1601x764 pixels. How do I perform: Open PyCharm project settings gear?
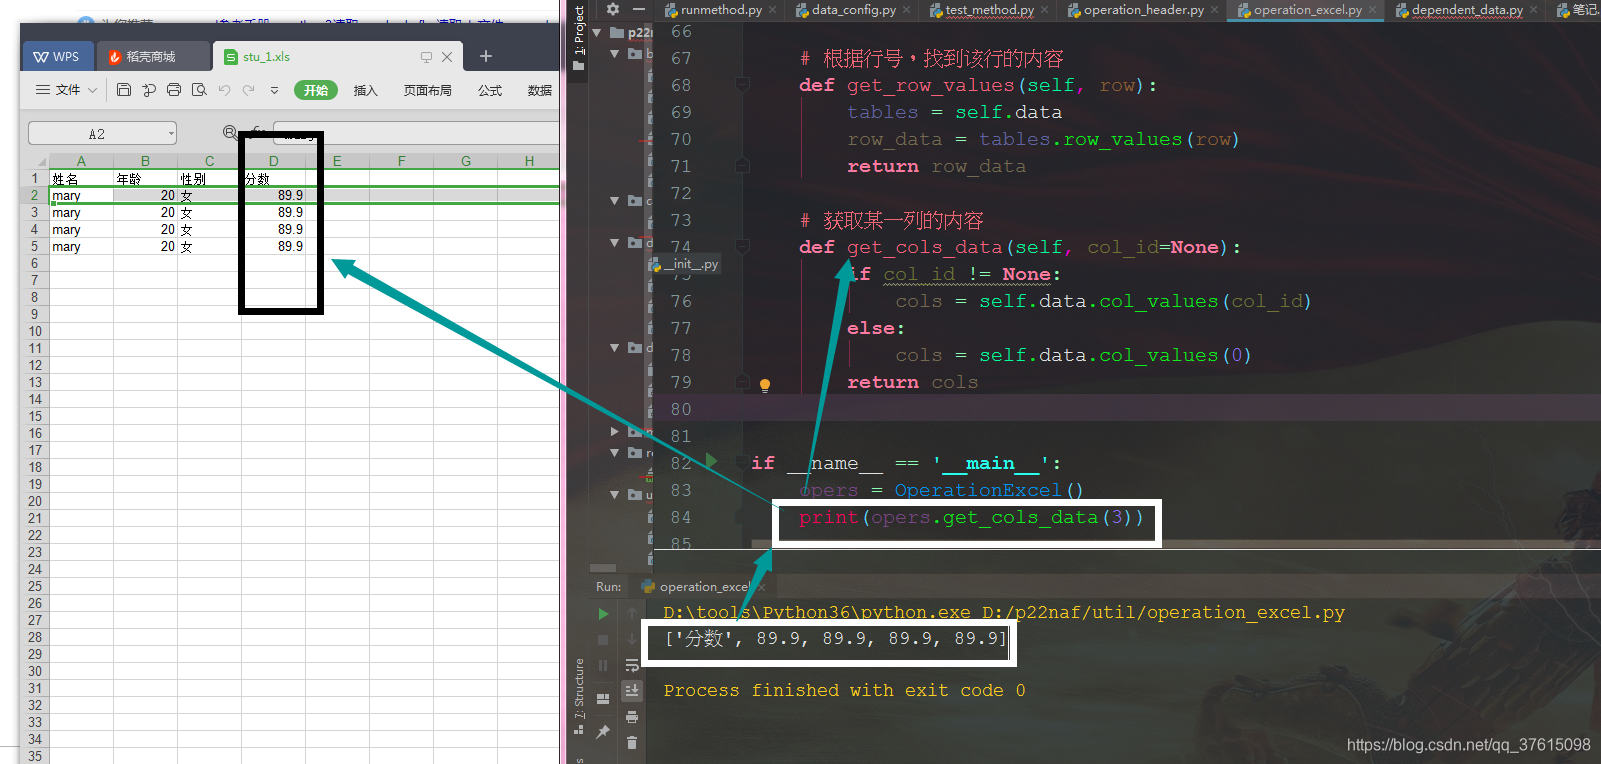[613, 9]
